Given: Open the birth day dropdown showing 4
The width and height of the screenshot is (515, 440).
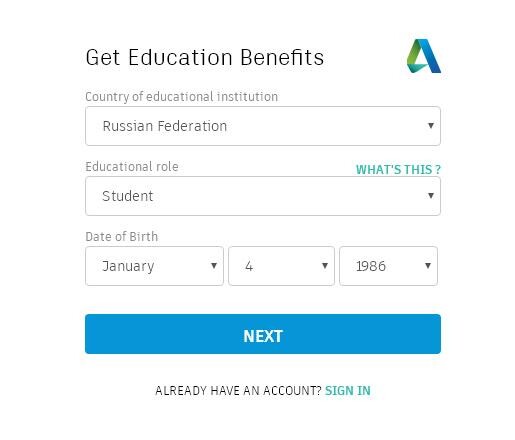Looking at the screenshot, I should [281, 266].
